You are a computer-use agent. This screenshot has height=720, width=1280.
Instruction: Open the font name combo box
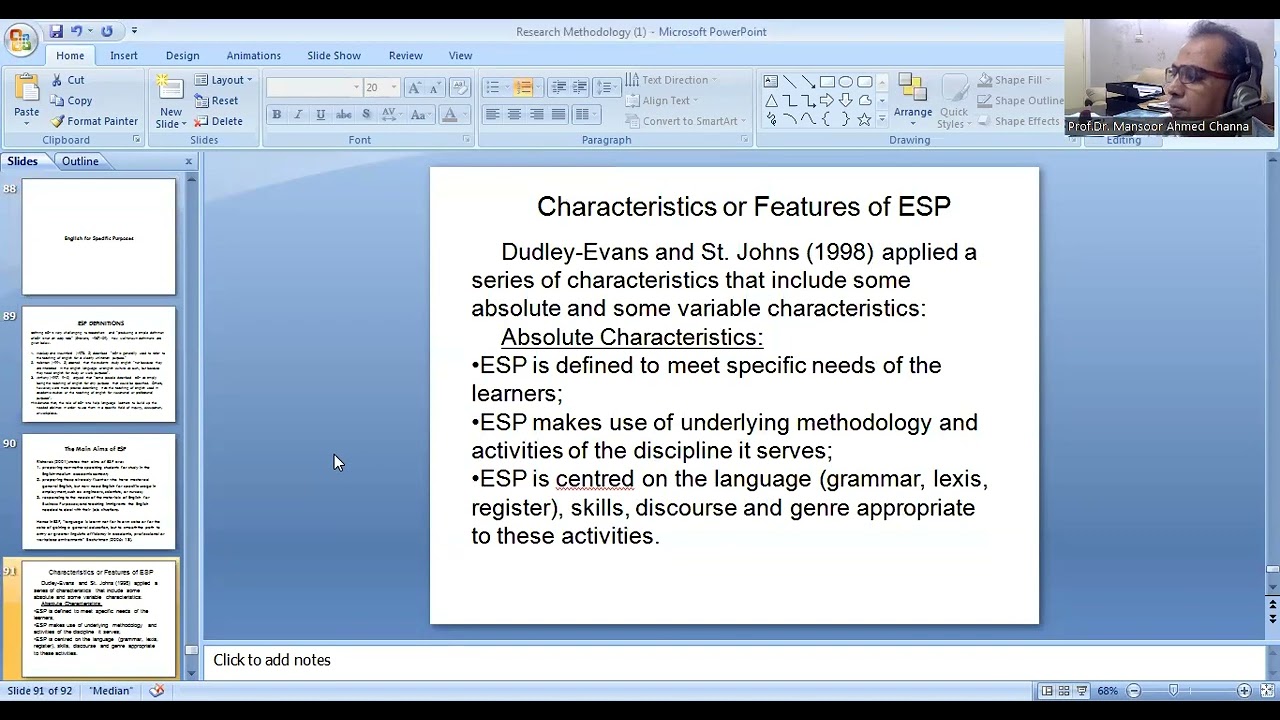314,87
